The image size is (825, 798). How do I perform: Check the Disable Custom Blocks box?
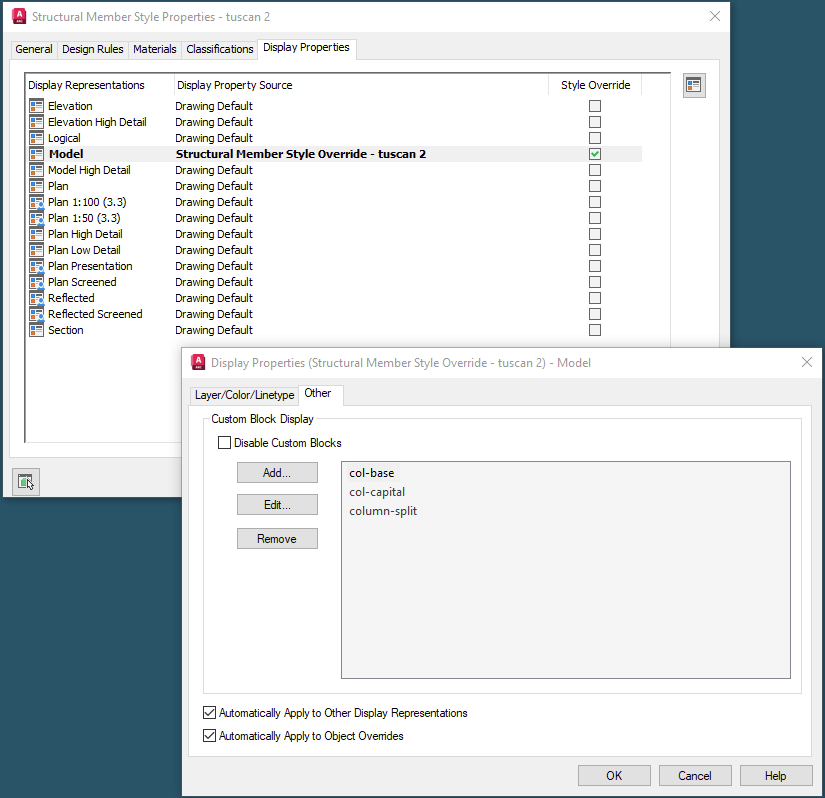[x=224, y=442]
